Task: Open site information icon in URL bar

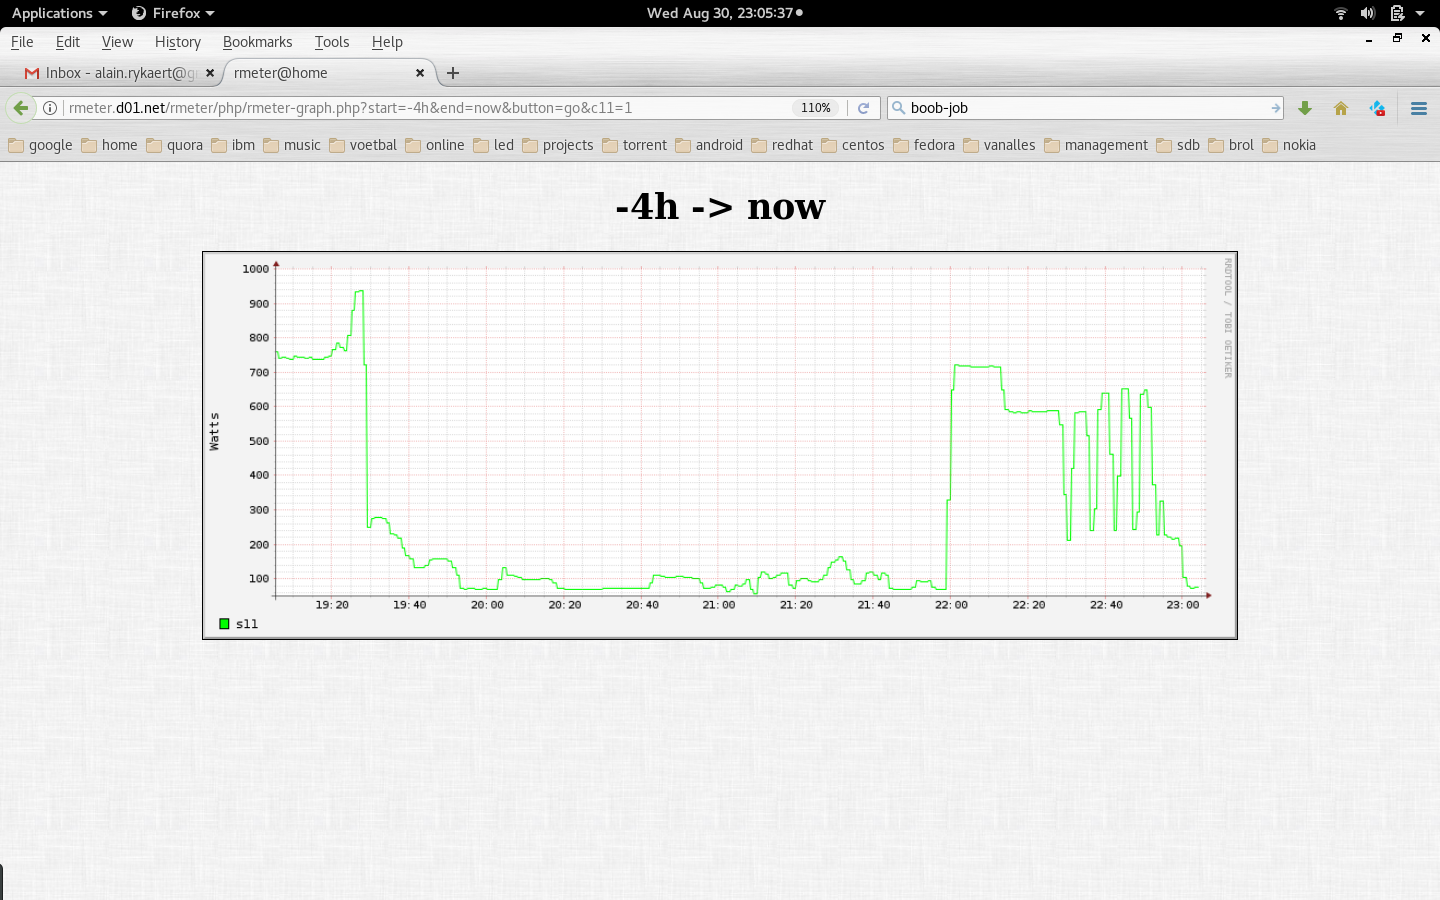Action: pyautogui.click(x=50, y=108)
